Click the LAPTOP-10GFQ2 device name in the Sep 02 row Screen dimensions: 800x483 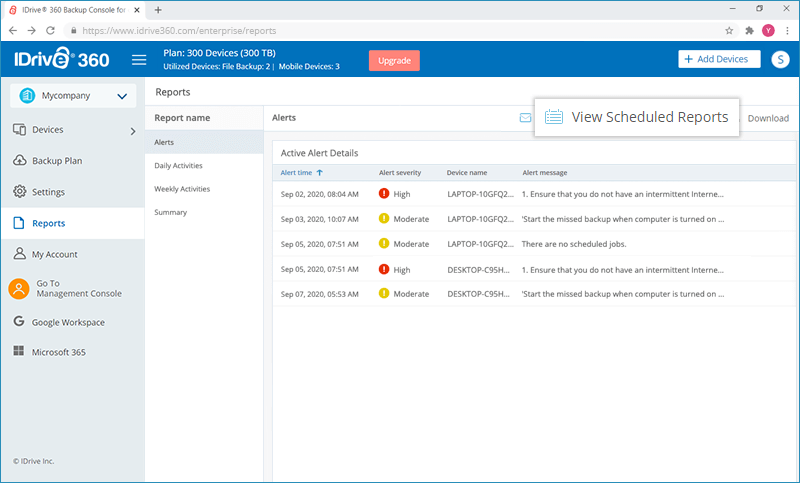click(480, 194)
